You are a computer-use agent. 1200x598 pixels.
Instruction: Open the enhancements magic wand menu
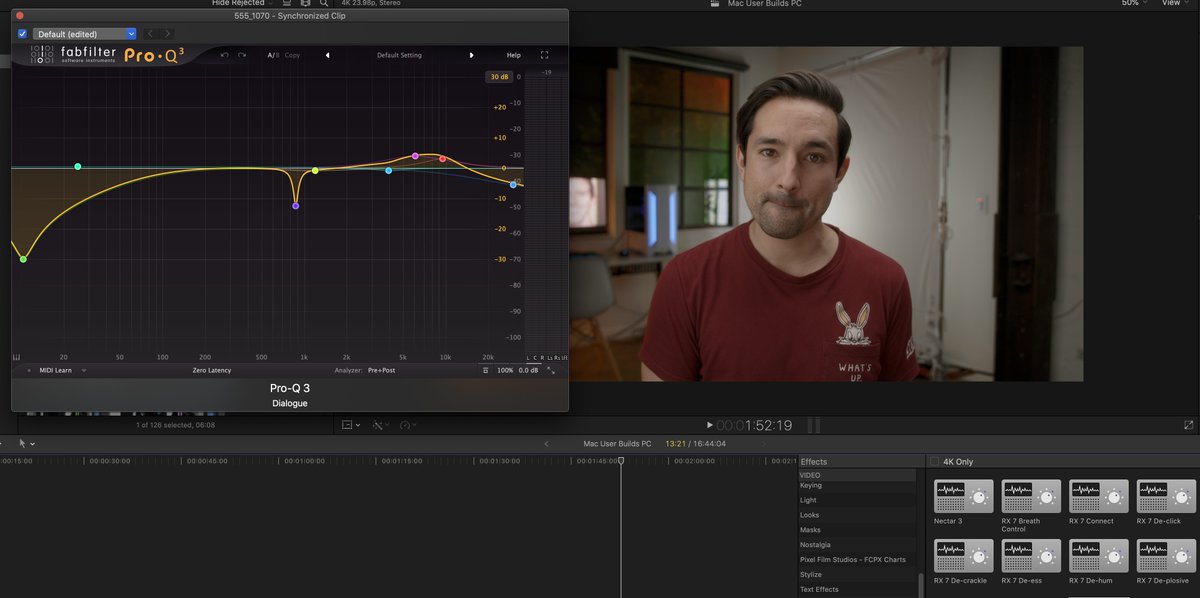[382, 425]
